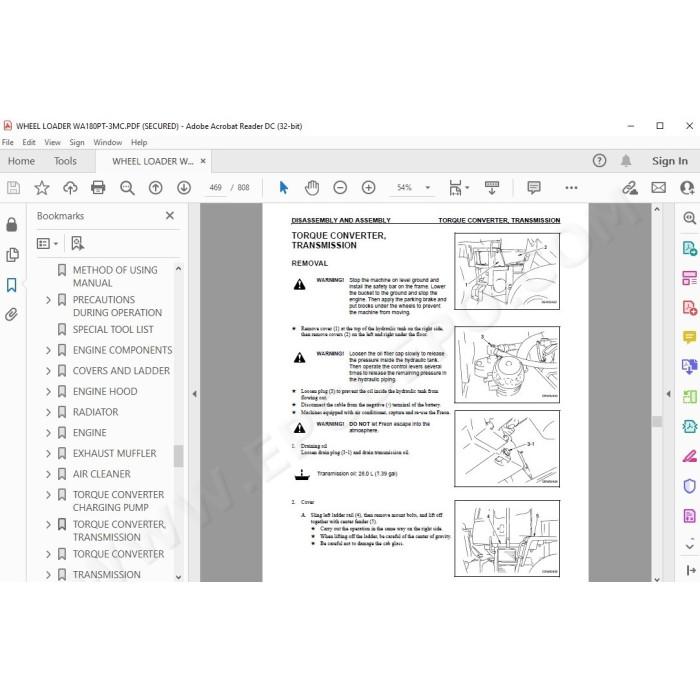Click the find current bookmark icon
Viewport: 700px width, 700px height.
point(77,243)
